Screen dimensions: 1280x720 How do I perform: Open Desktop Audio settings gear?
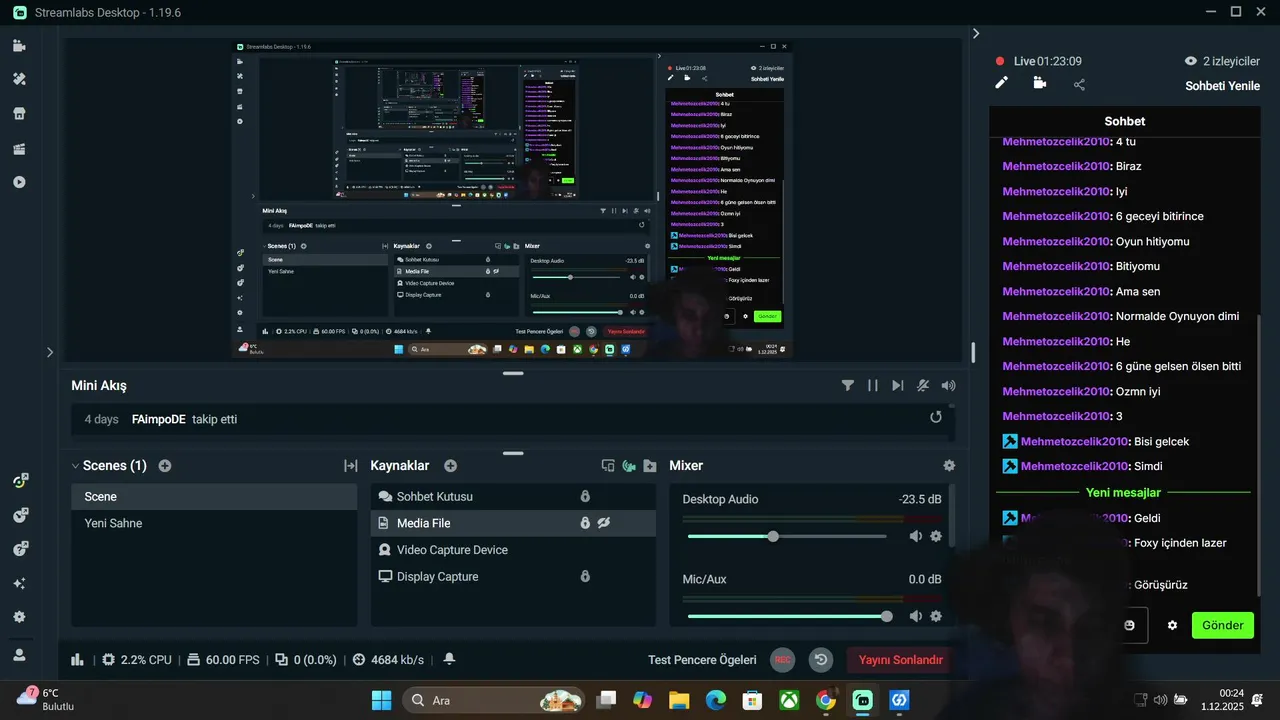936,536
